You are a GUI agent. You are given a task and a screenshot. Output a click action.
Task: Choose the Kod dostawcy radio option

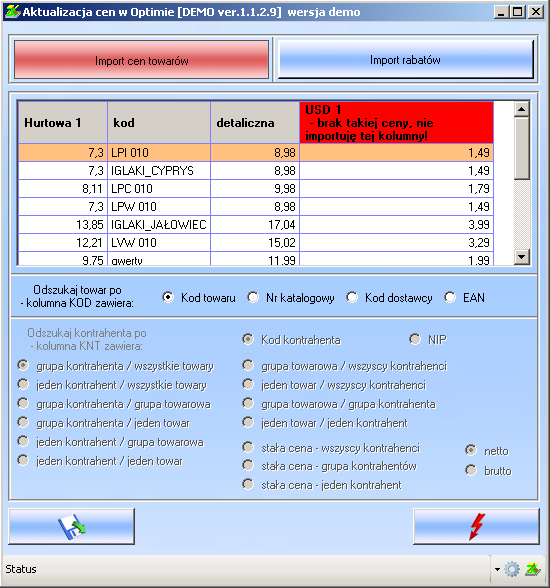[x=352, y=297]
